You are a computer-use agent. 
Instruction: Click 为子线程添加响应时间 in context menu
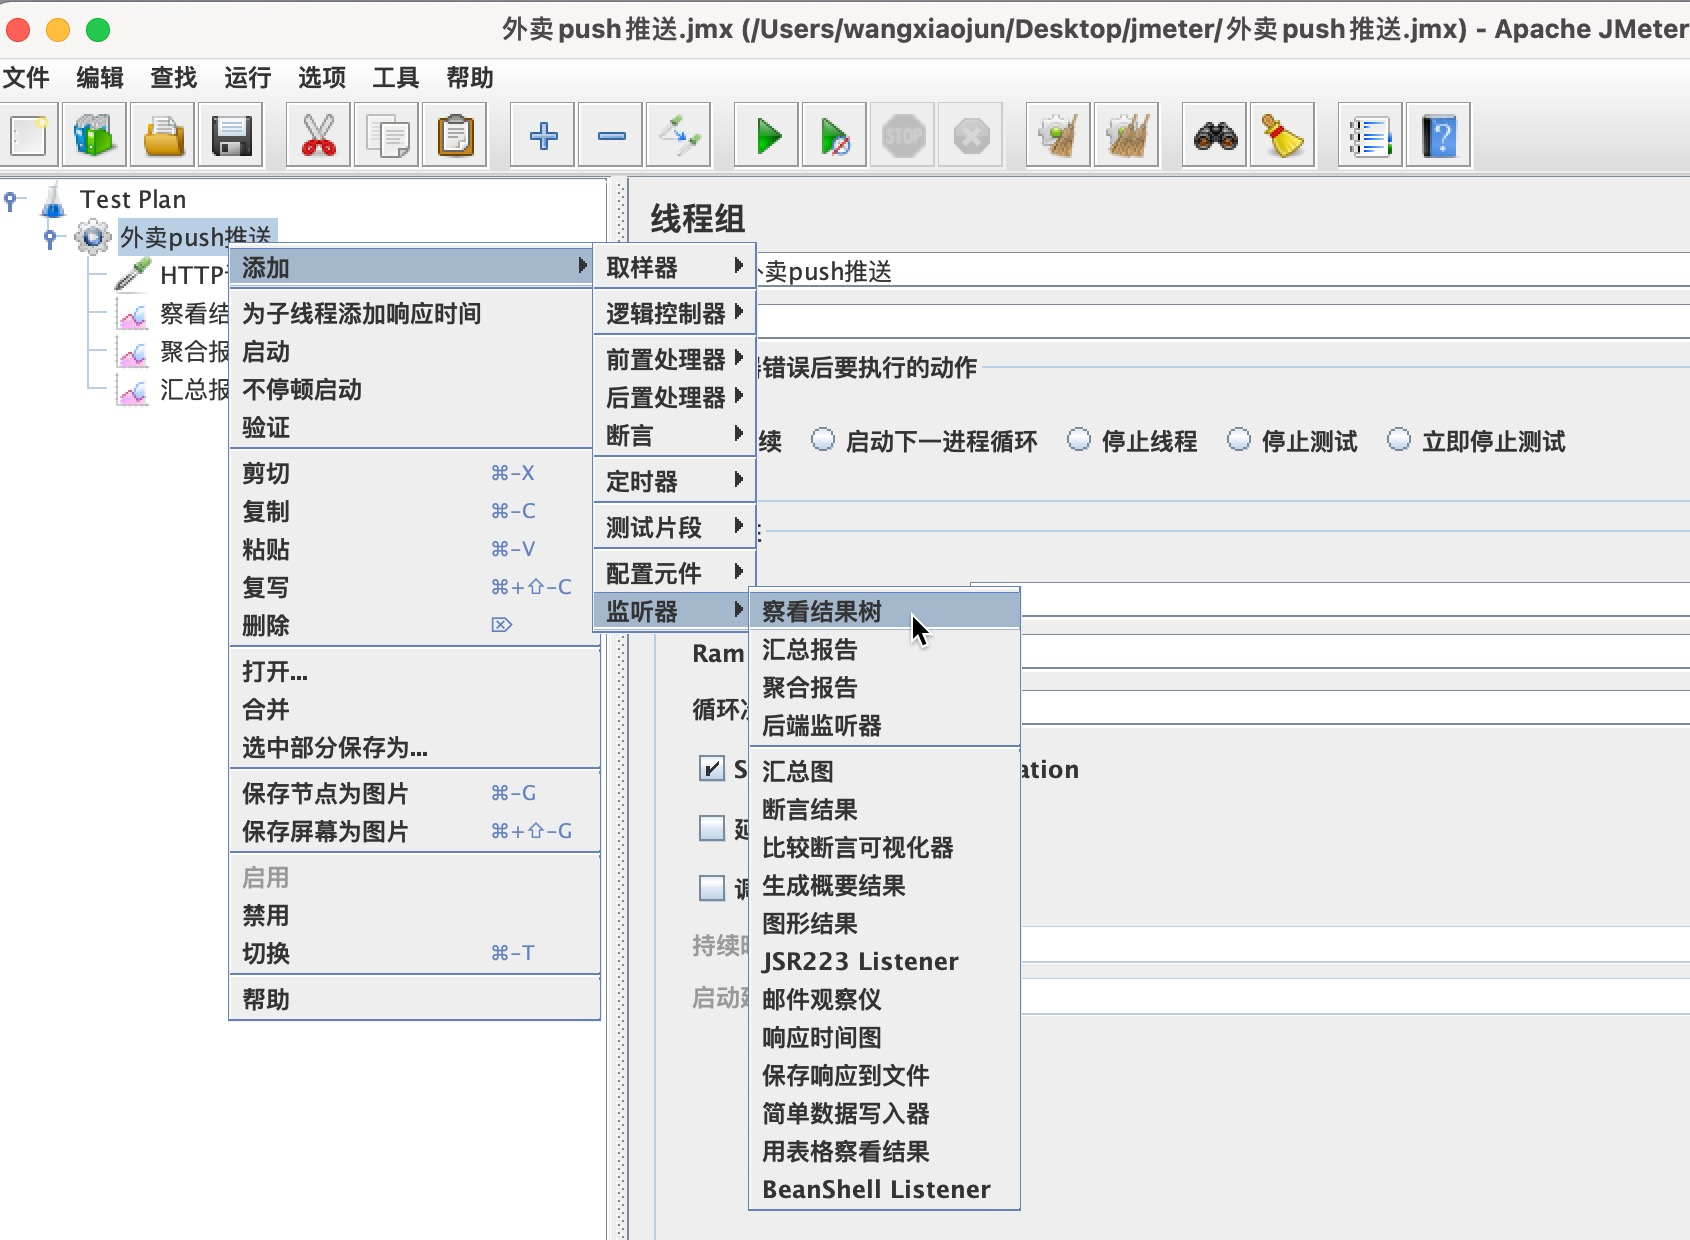tap(414, 313)
